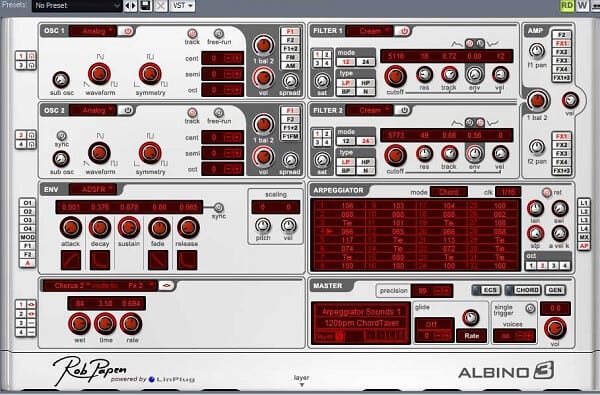Click the release curve shape icon
The image size is (600, 395).
pos(187,260)
